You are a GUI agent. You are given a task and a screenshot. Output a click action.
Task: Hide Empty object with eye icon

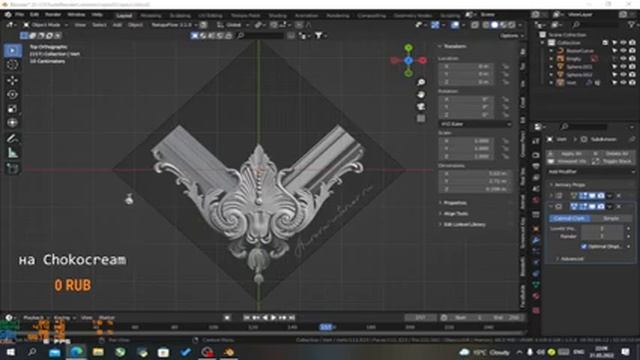(x=623, y=59)
